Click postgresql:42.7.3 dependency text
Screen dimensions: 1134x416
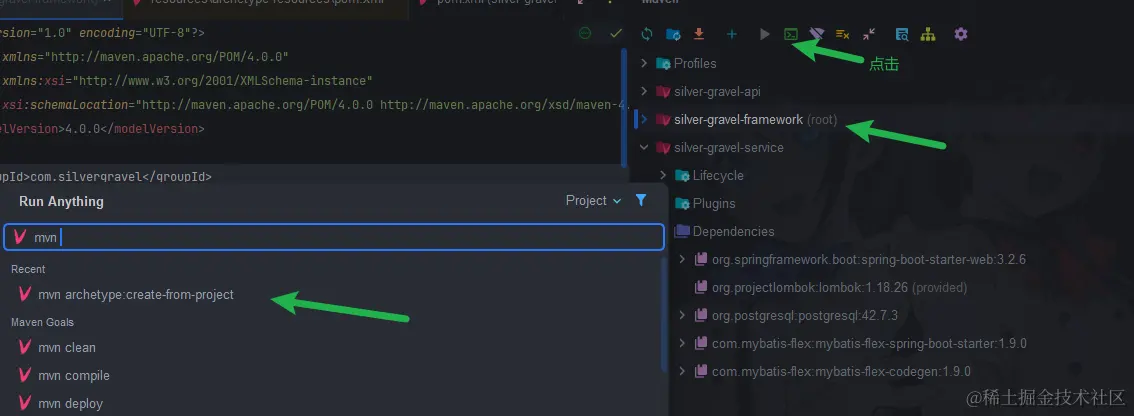click(x=804, y=315)
